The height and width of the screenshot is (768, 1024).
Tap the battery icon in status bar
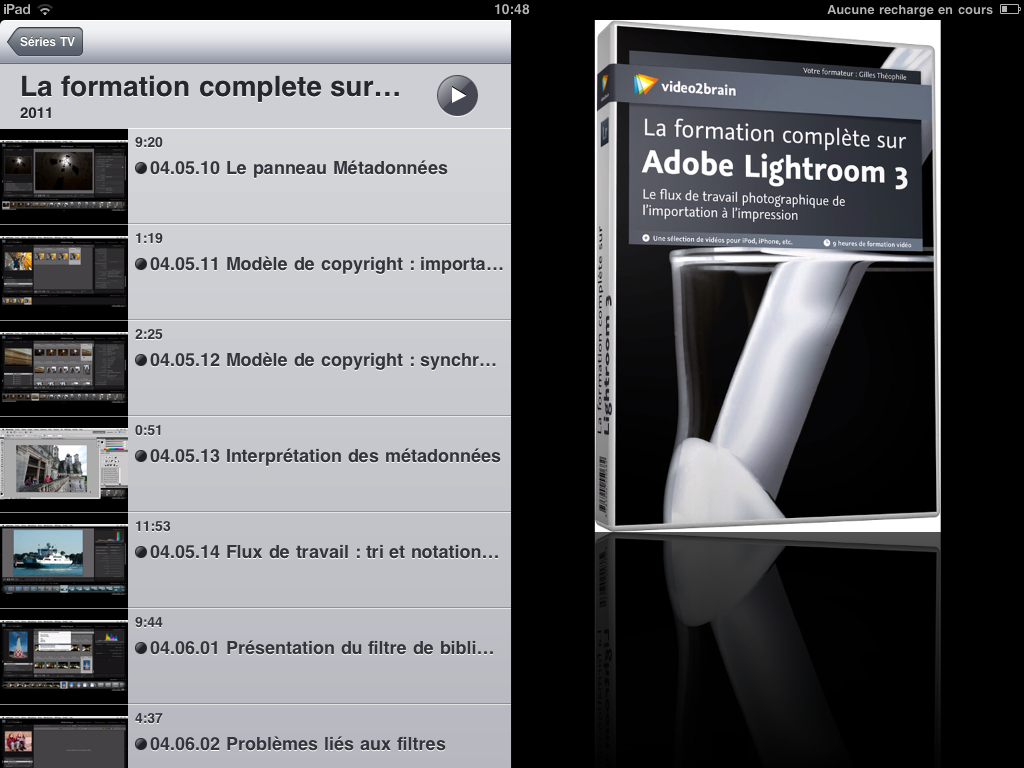pyautogui.click(x=1009, y=9)
